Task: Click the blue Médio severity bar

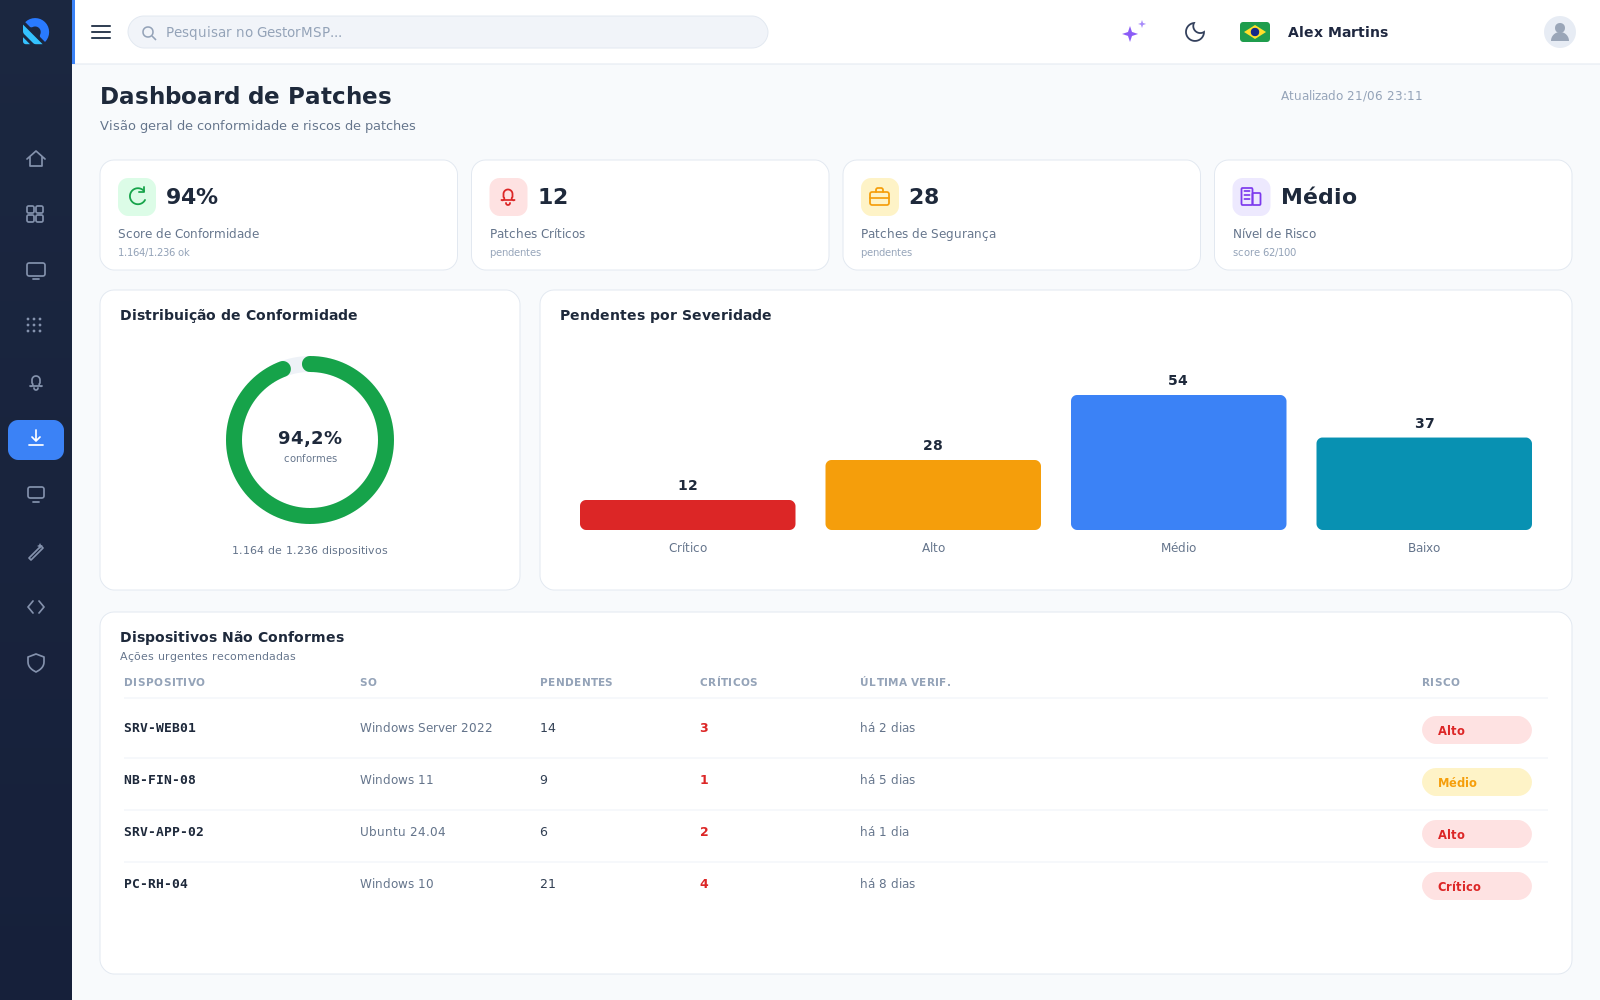Action: click(x=1178, y=462)
